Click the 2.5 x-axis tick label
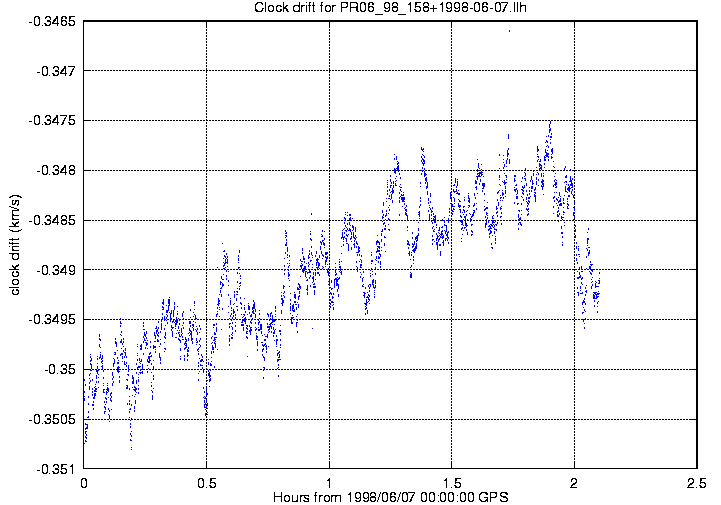721x505 pixels. click(697, 483)
